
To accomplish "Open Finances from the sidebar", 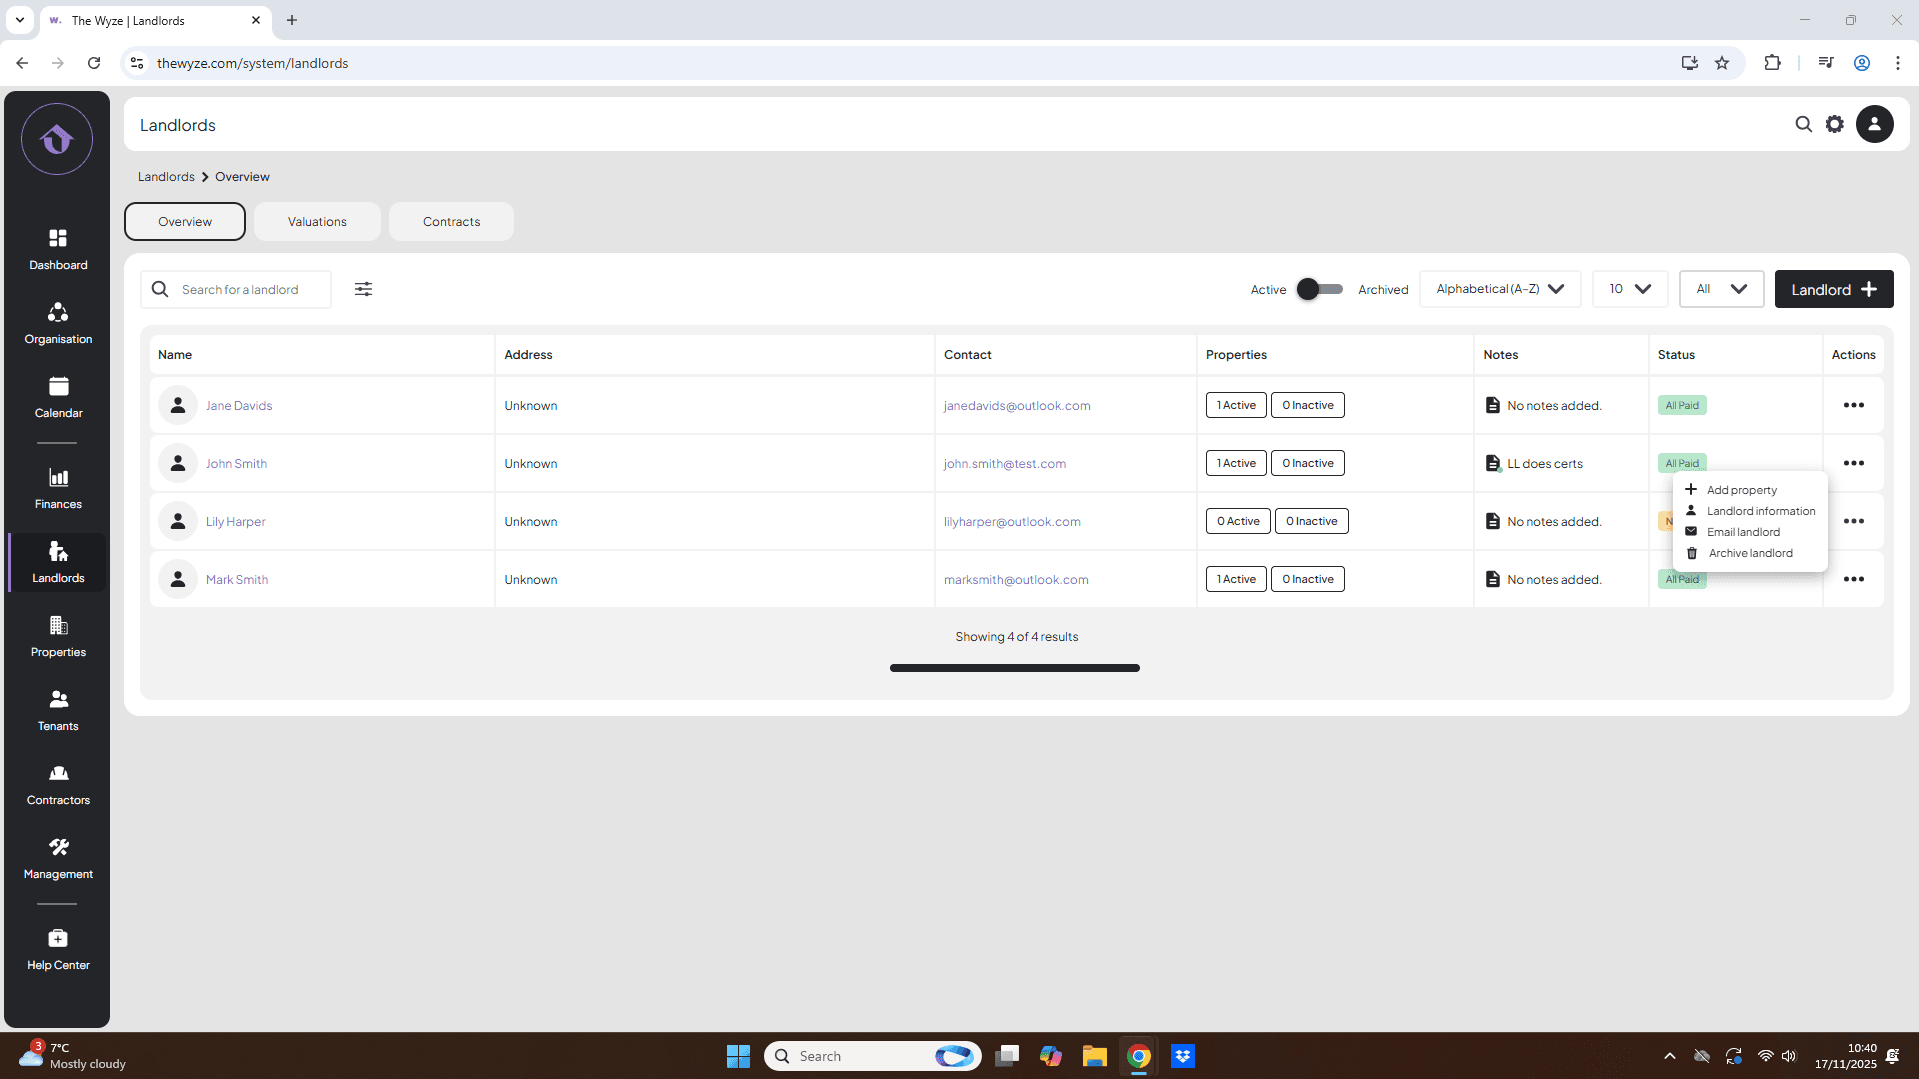I will coord(58,488).
